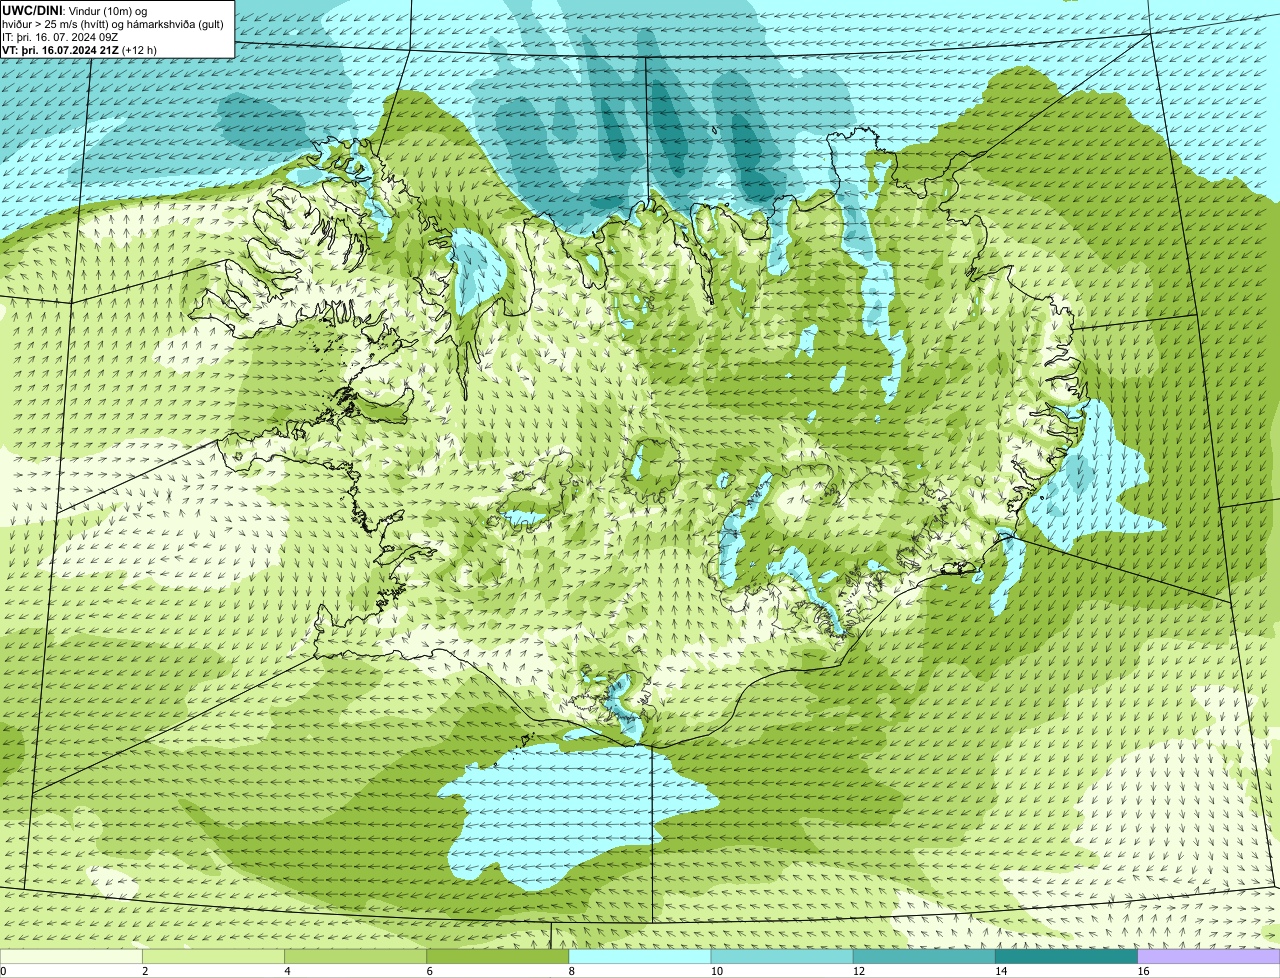Click the legend scale label "14"

[x=1000, y=971]
